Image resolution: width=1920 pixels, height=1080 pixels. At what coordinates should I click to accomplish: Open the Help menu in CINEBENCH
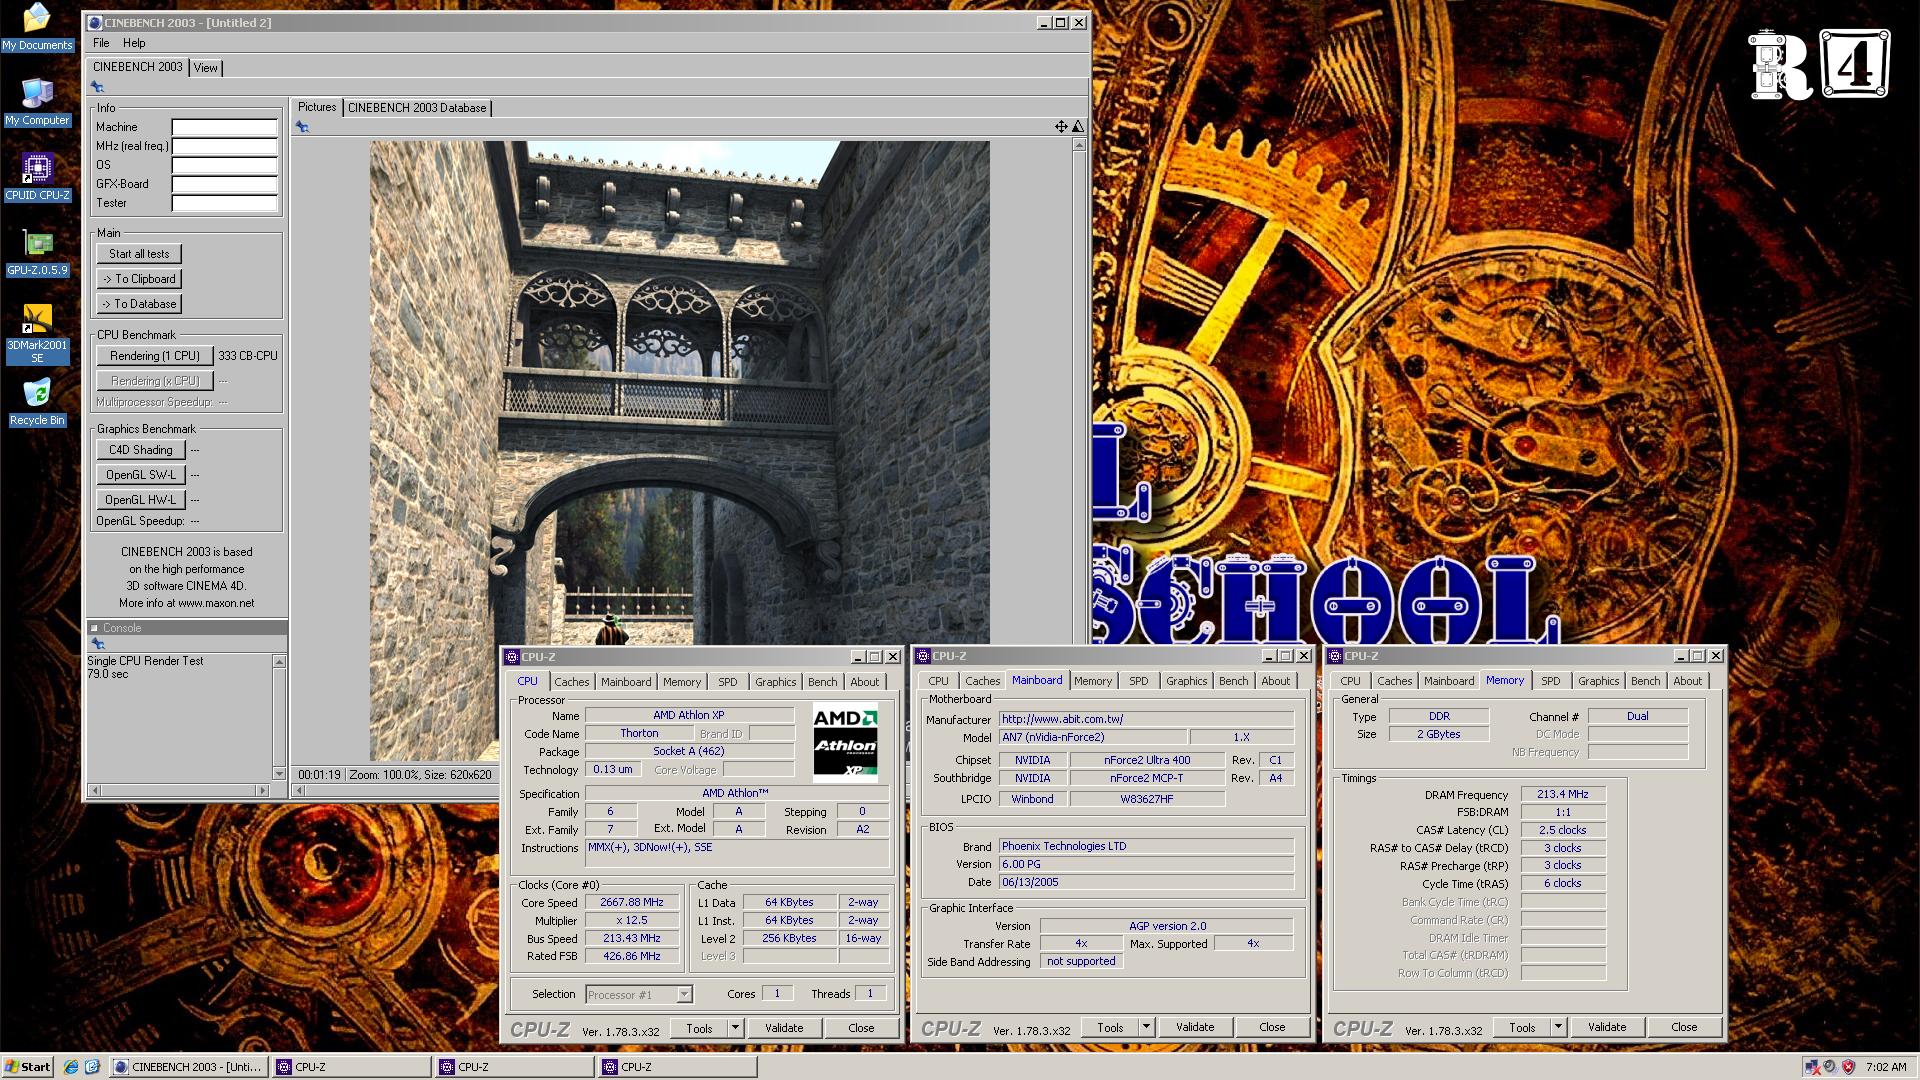pos(134,43)
